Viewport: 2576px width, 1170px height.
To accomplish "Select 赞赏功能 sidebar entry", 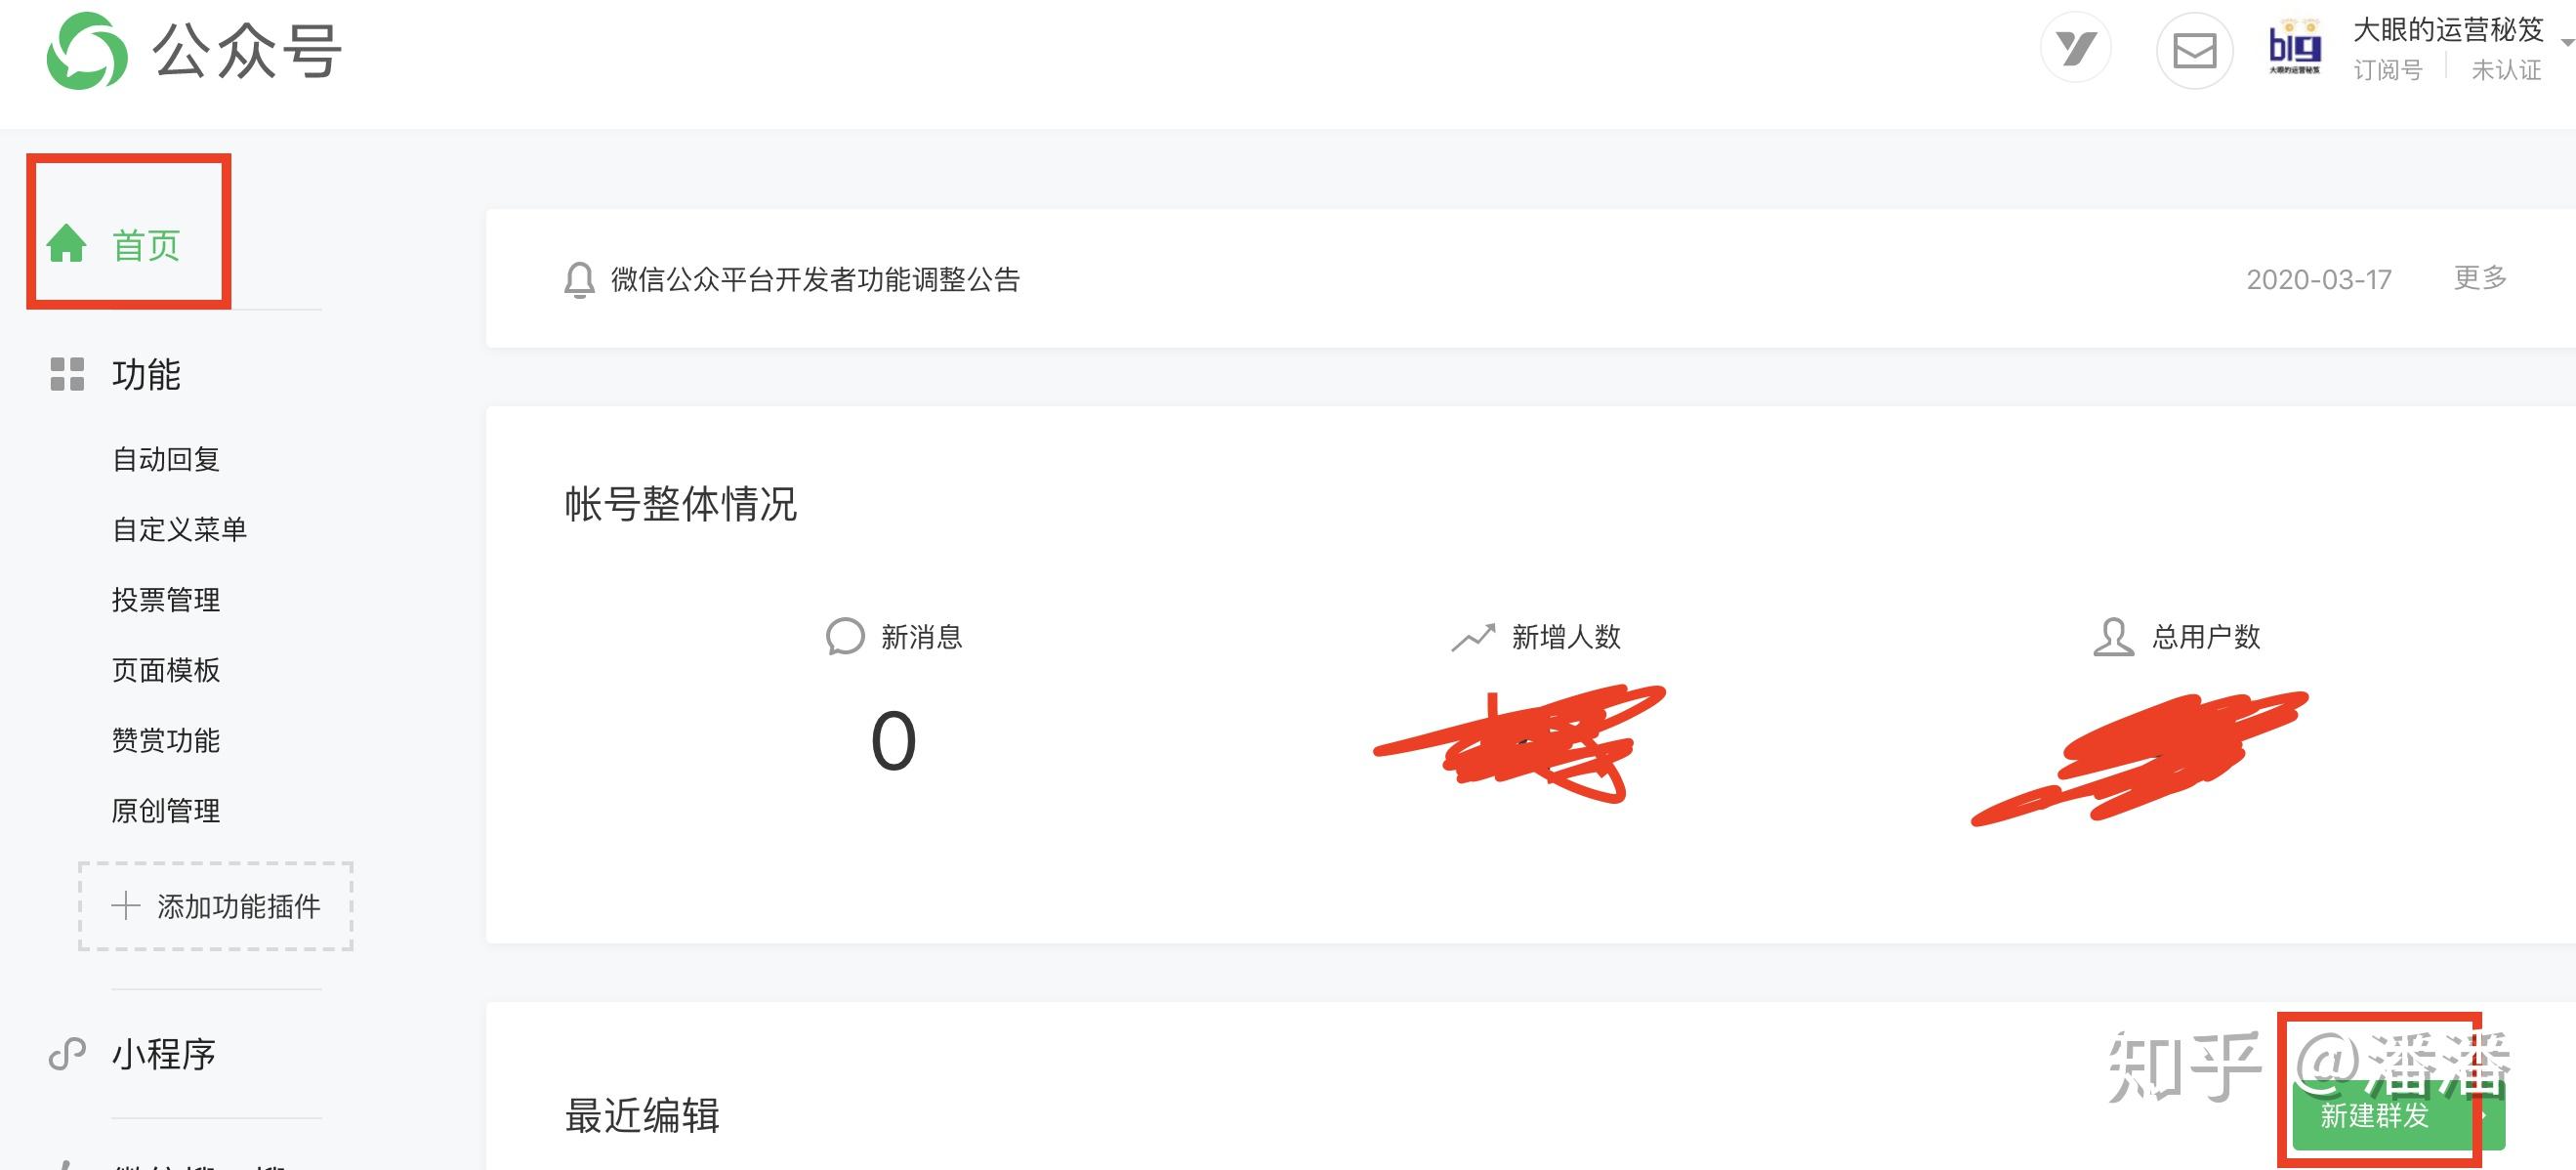I will click(x=166, y=740).
